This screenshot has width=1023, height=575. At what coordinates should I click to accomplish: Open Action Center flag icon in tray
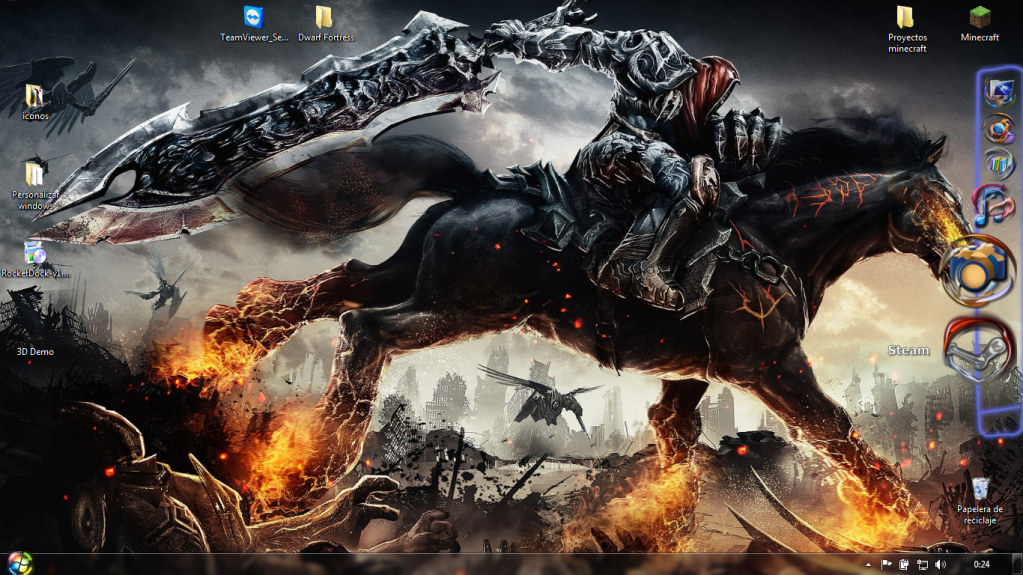pos(886,565)
